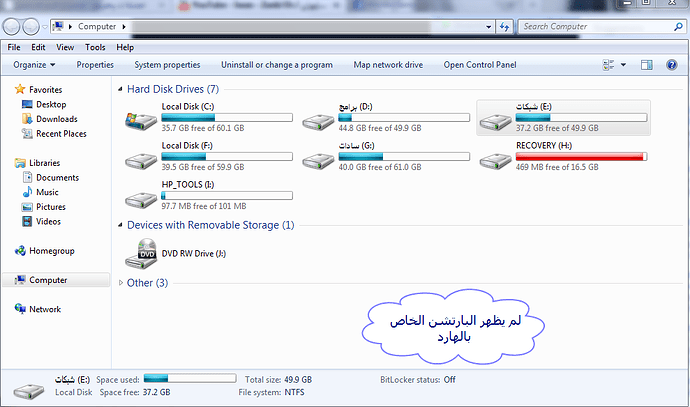Click the Documents library icon
Screen dimensions: 690x407
click(27, 177)
